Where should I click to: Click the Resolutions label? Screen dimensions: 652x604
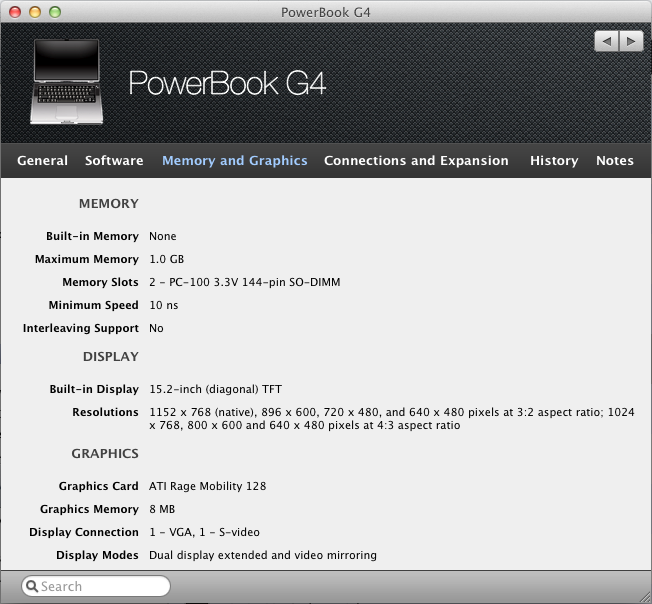coord(105,412)
